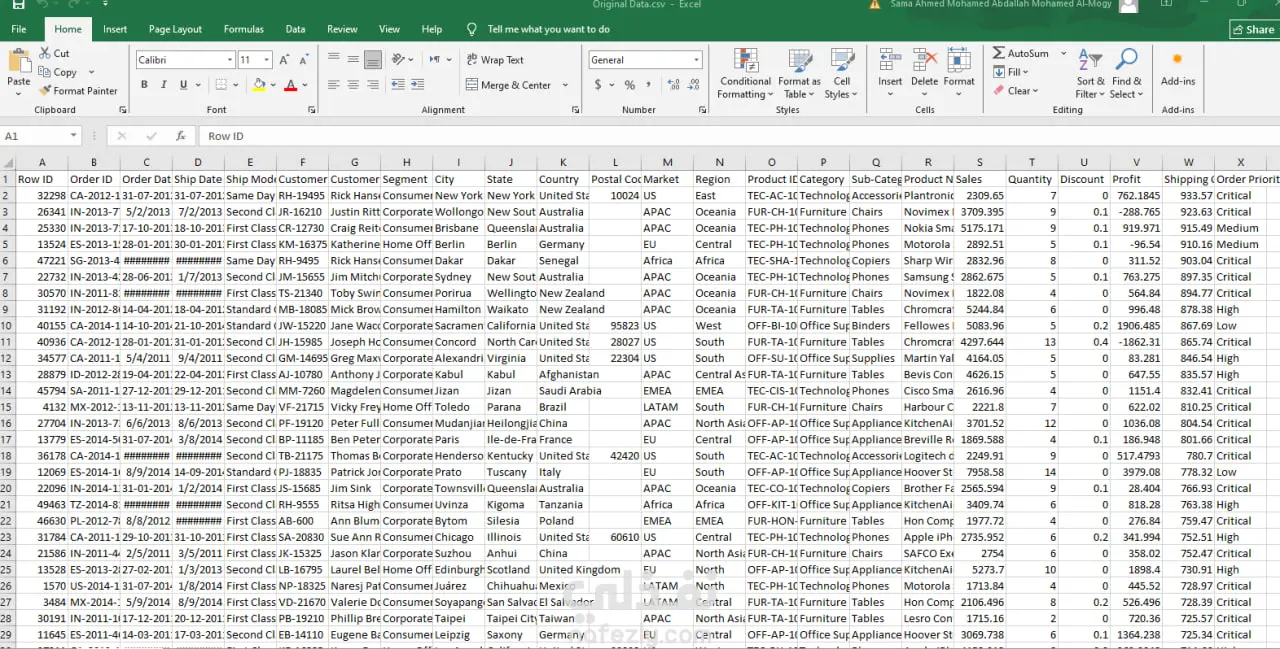Click the text Orientation icon
The image size is (1280, 649).
[399, 59]
